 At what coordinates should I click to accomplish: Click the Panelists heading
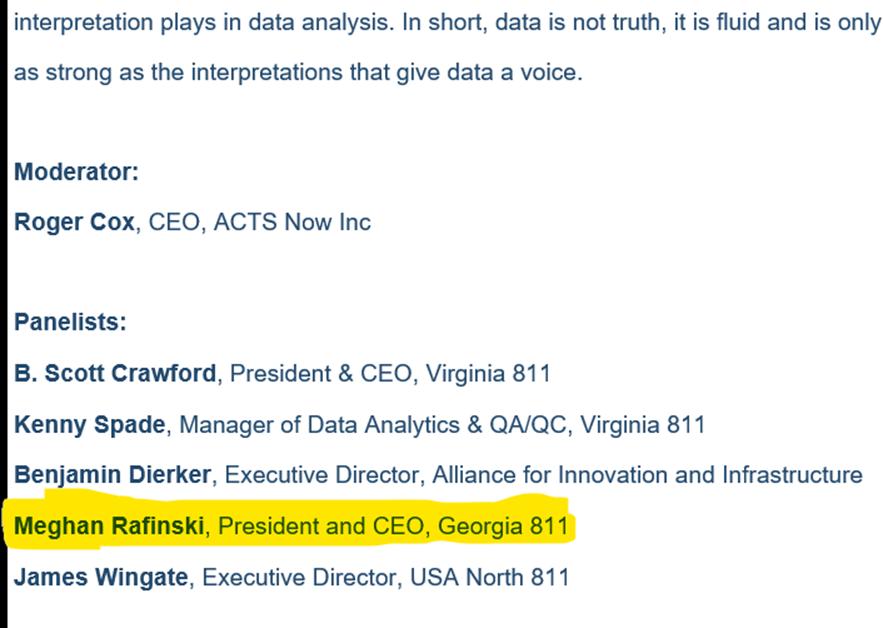[x=71, y=323]
